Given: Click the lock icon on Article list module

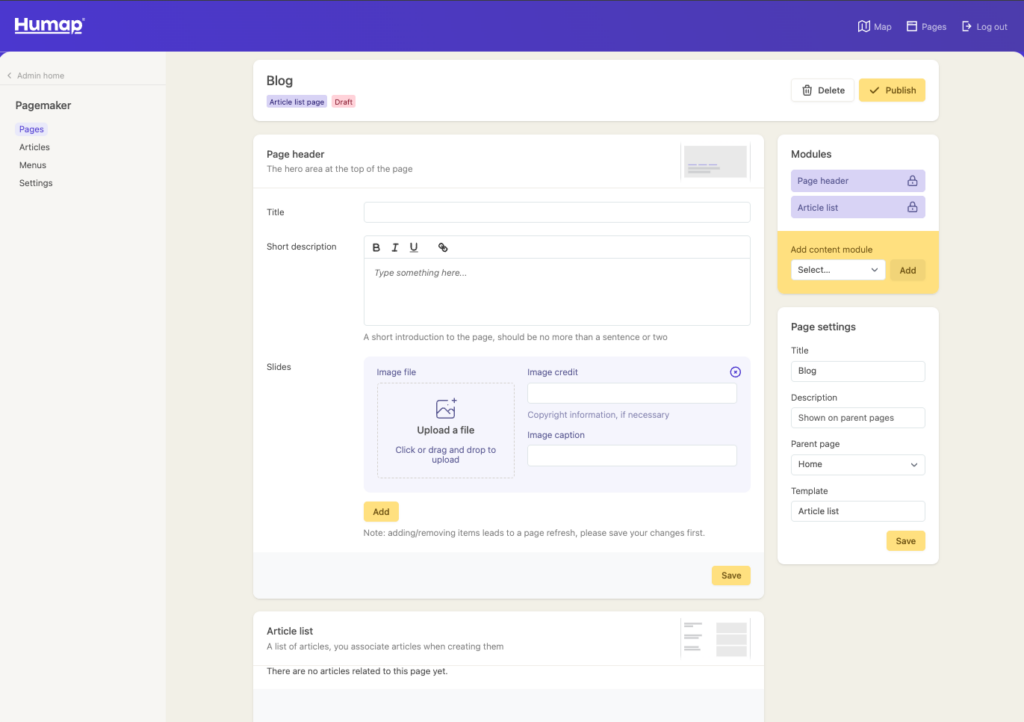Looking at the screenshot, I should 911,207.
